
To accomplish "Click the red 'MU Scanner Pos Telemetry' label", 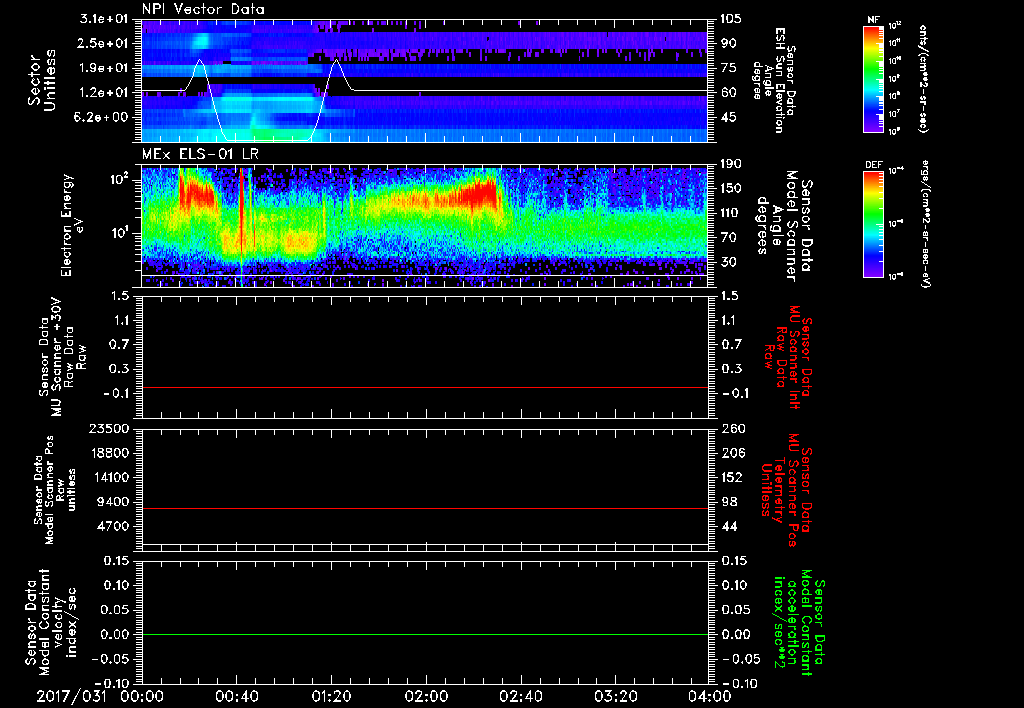I will click(788, 490).
